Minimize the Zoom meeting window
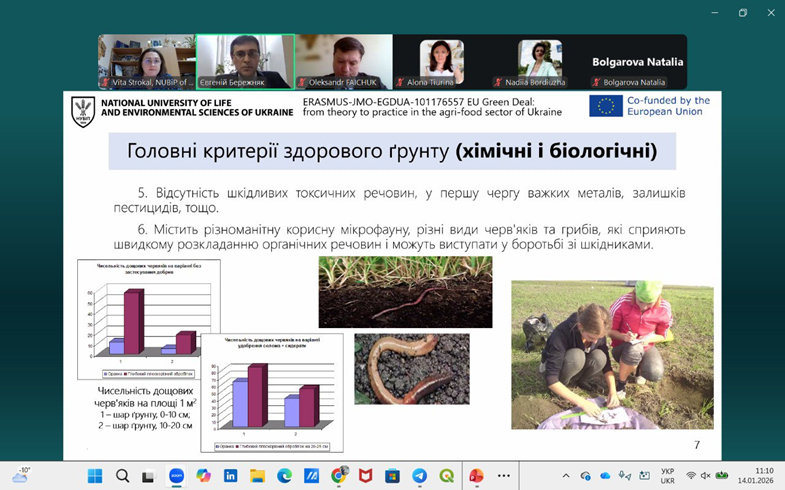This screenshot has width=785, height=490. click(x=715, y=13)
